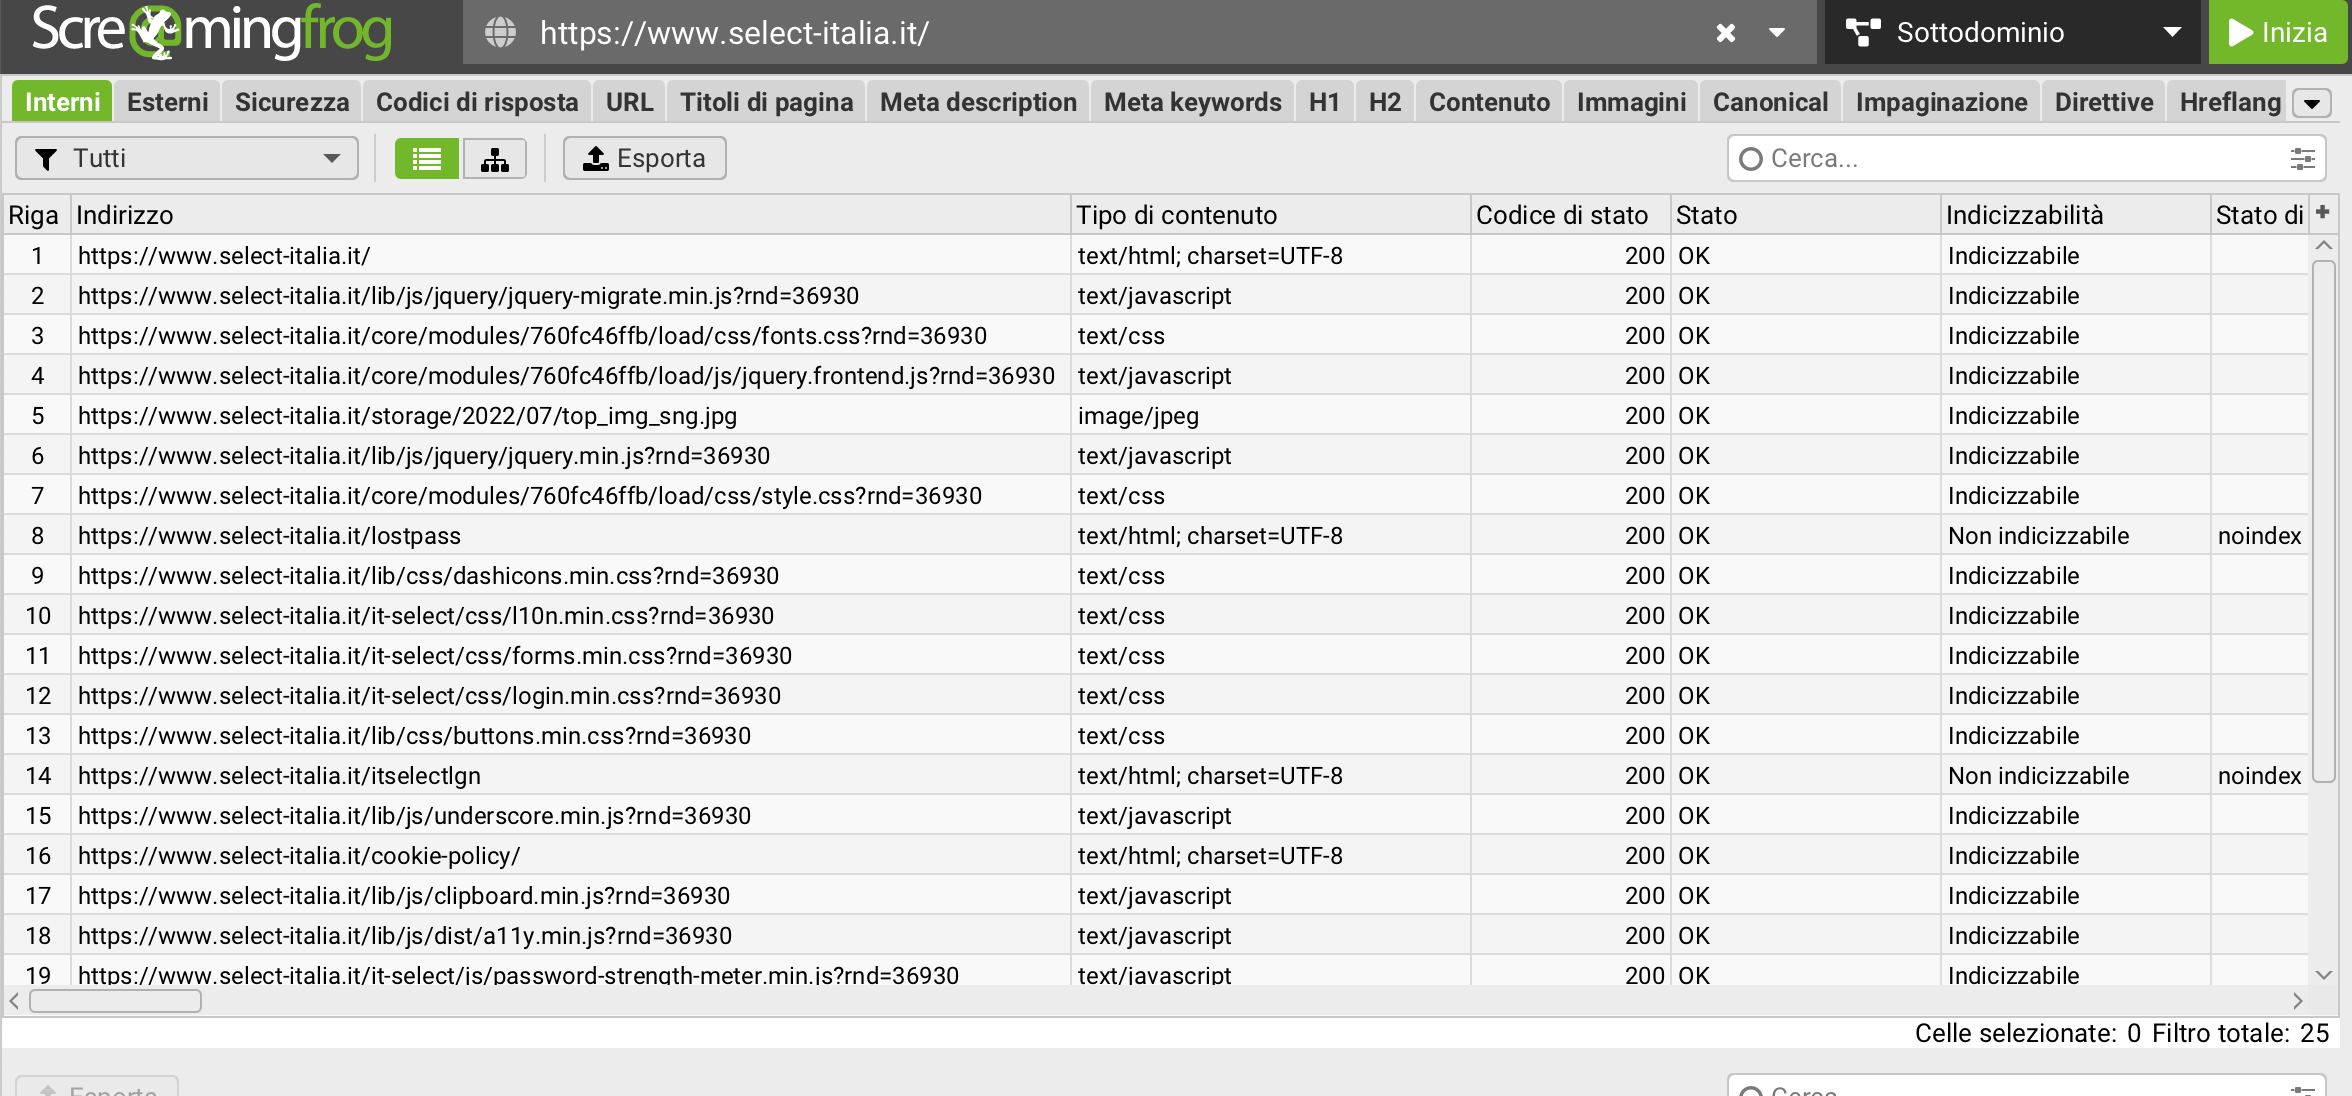Show more tabs with overflow arrow

click(2312, 103)
